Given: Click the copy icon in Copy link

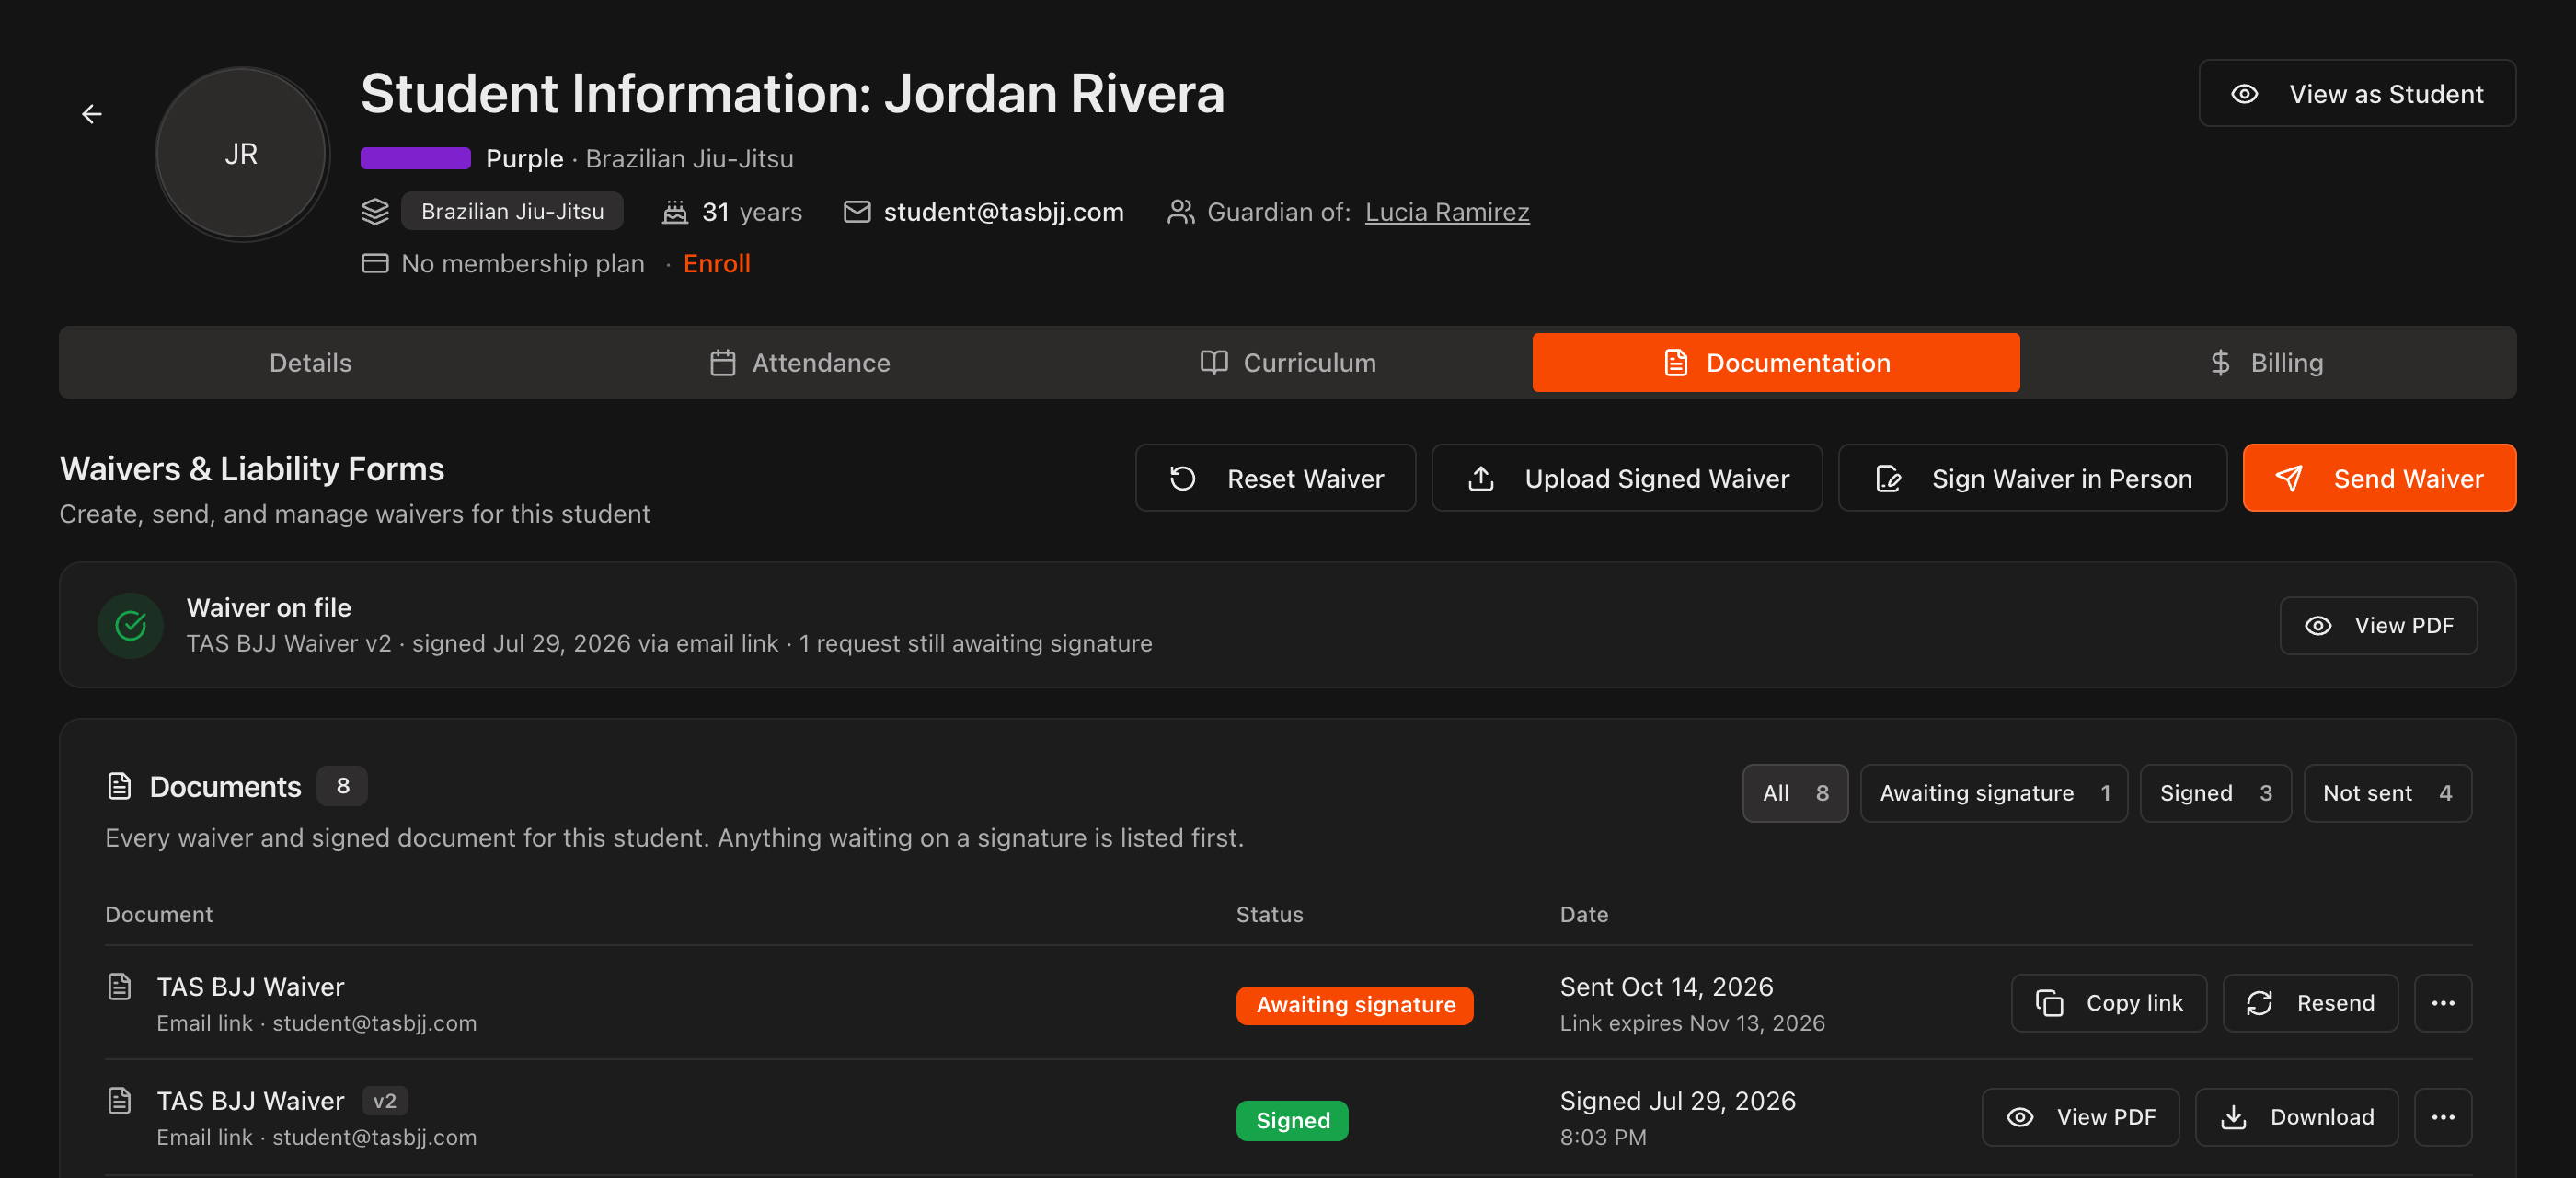Looking at the screenshot, I should point(2049,1003).
